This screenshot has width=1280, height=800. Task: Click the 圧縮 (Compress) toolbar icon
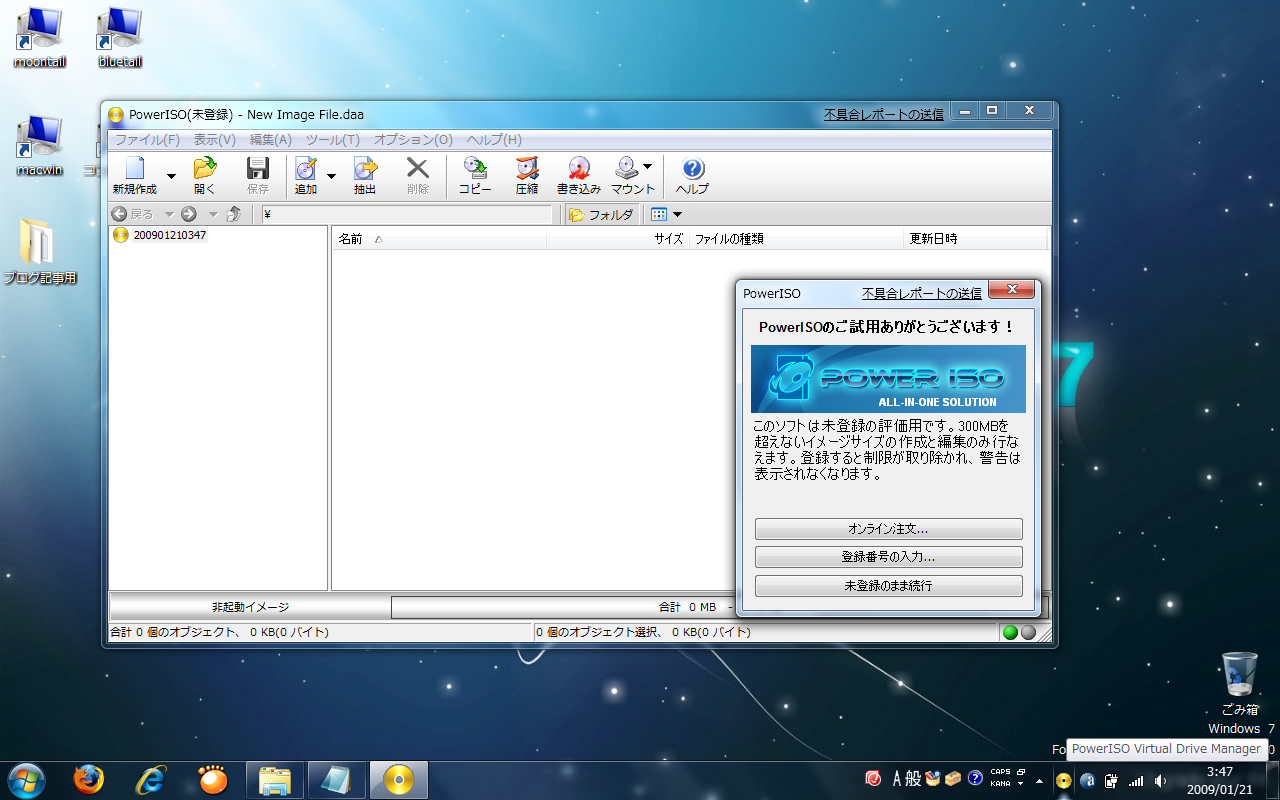point(527,169)
